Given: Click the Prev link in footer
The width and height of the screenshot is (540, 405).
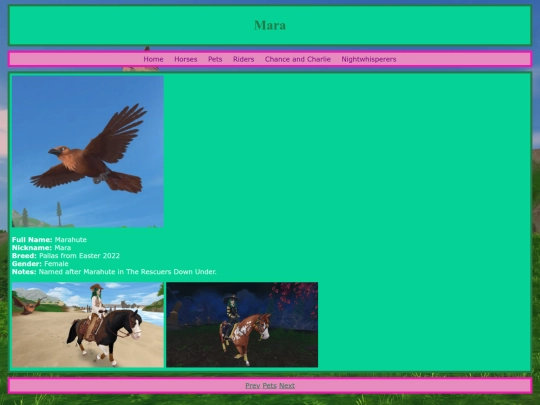Looking at the screenshot, I should tap(252, 386).
